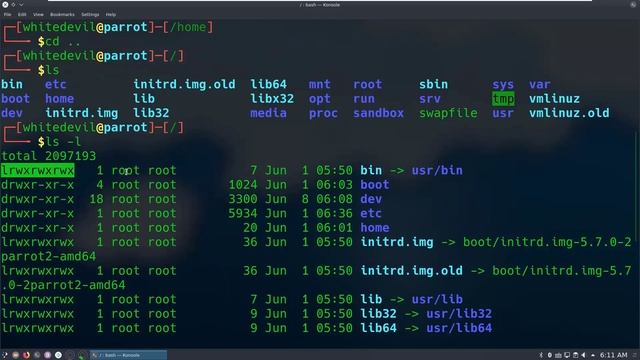640x360 pixels.
Task: Click the show desktop icon beside clock
Action: coord(635,355)
